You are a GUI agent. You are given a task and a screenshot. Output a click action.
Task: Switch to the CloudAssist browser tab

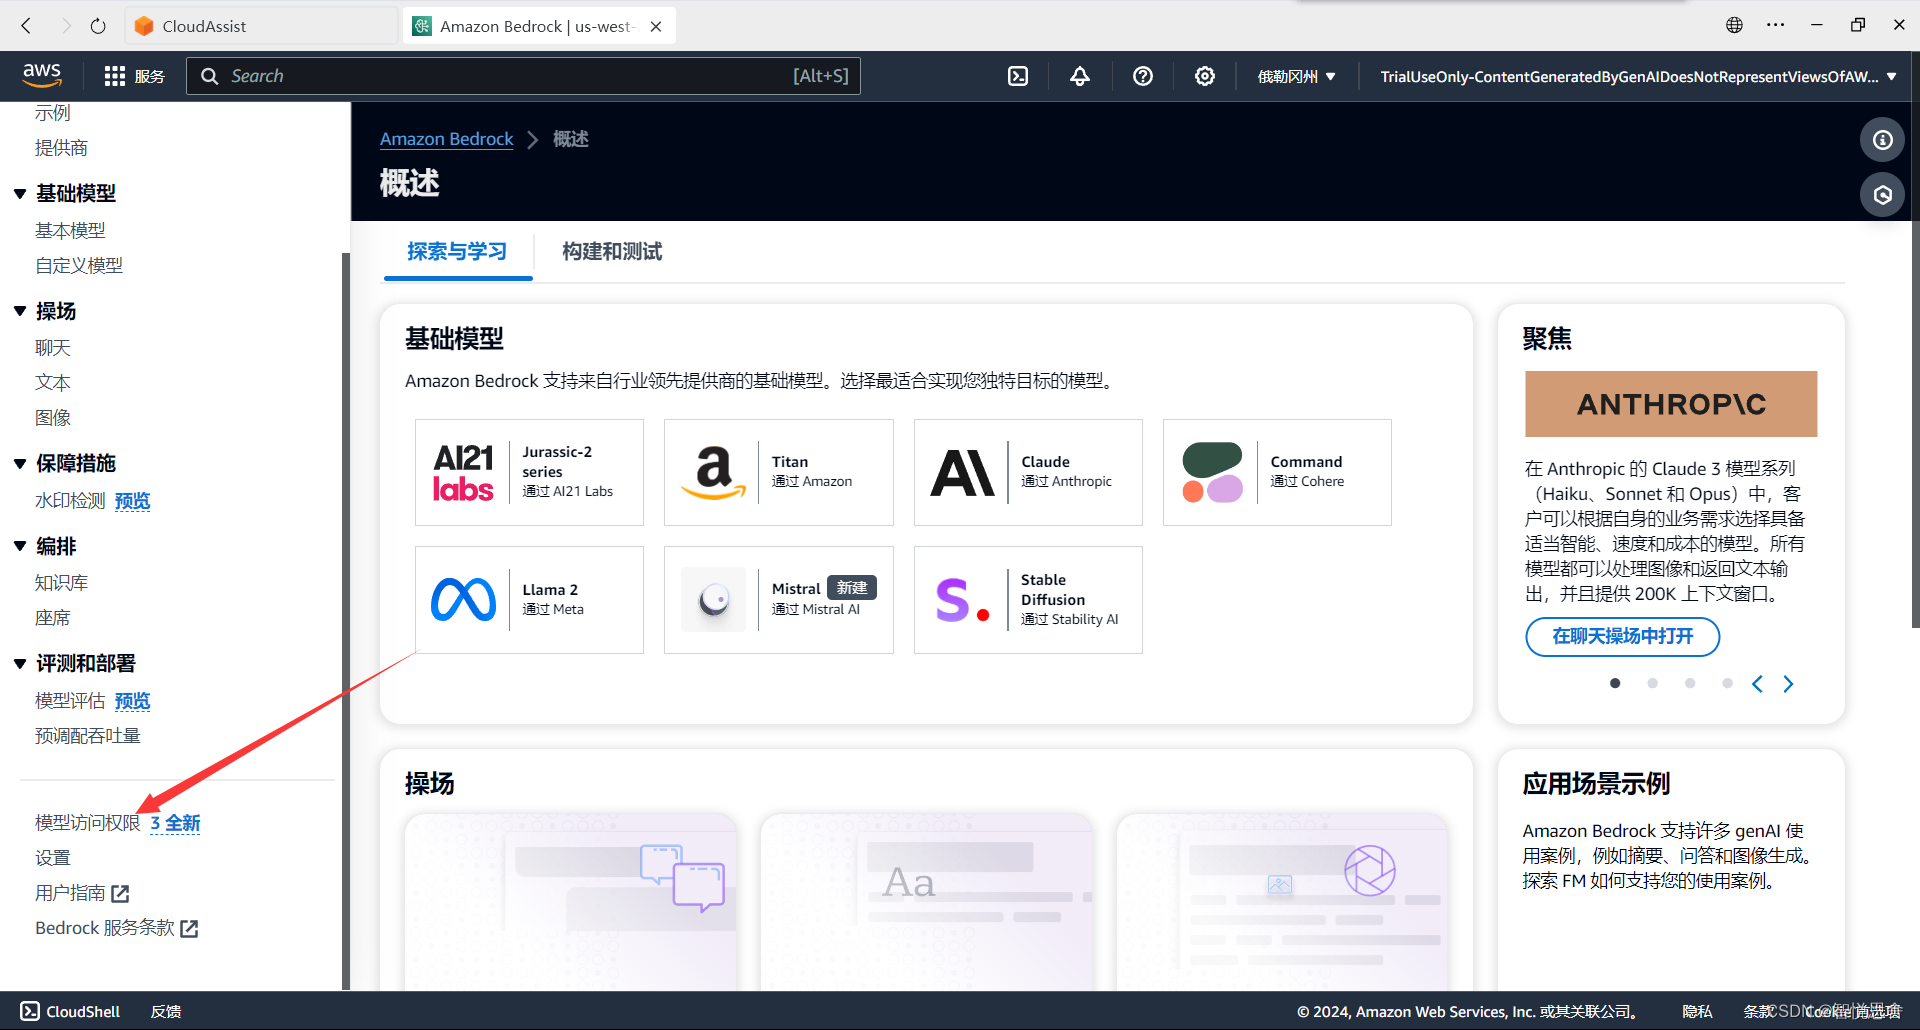pyautogui.click(x=262, y=26)
